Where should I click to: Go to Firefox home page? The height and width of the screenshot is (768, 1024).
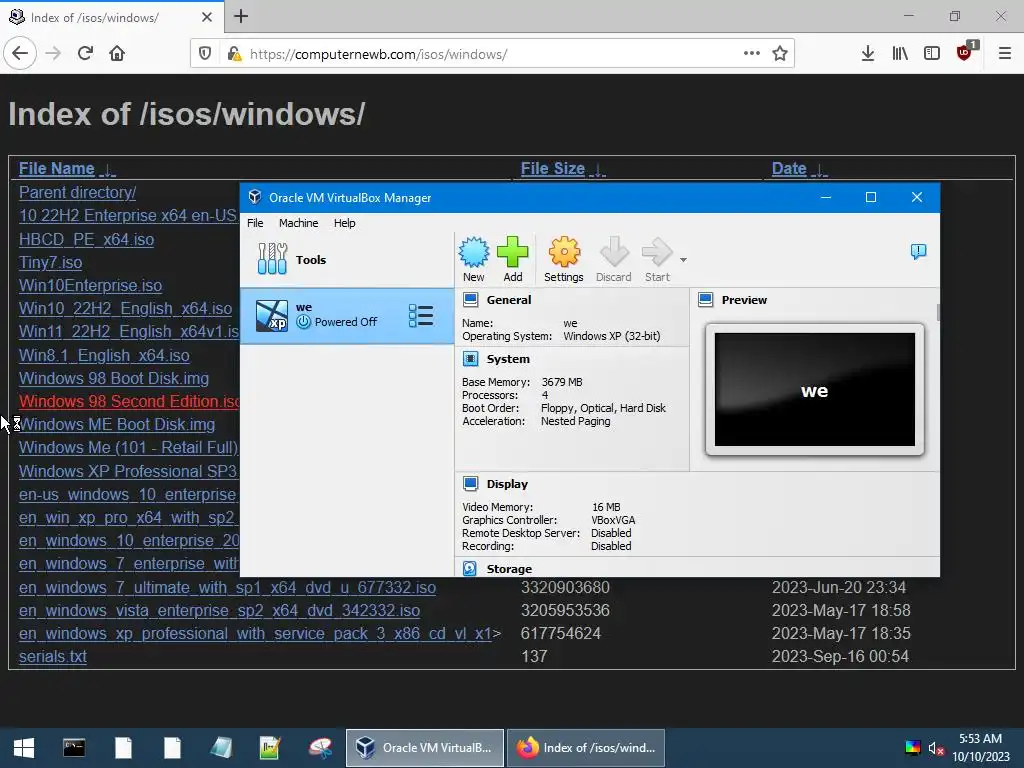click(x=117, y=54)
